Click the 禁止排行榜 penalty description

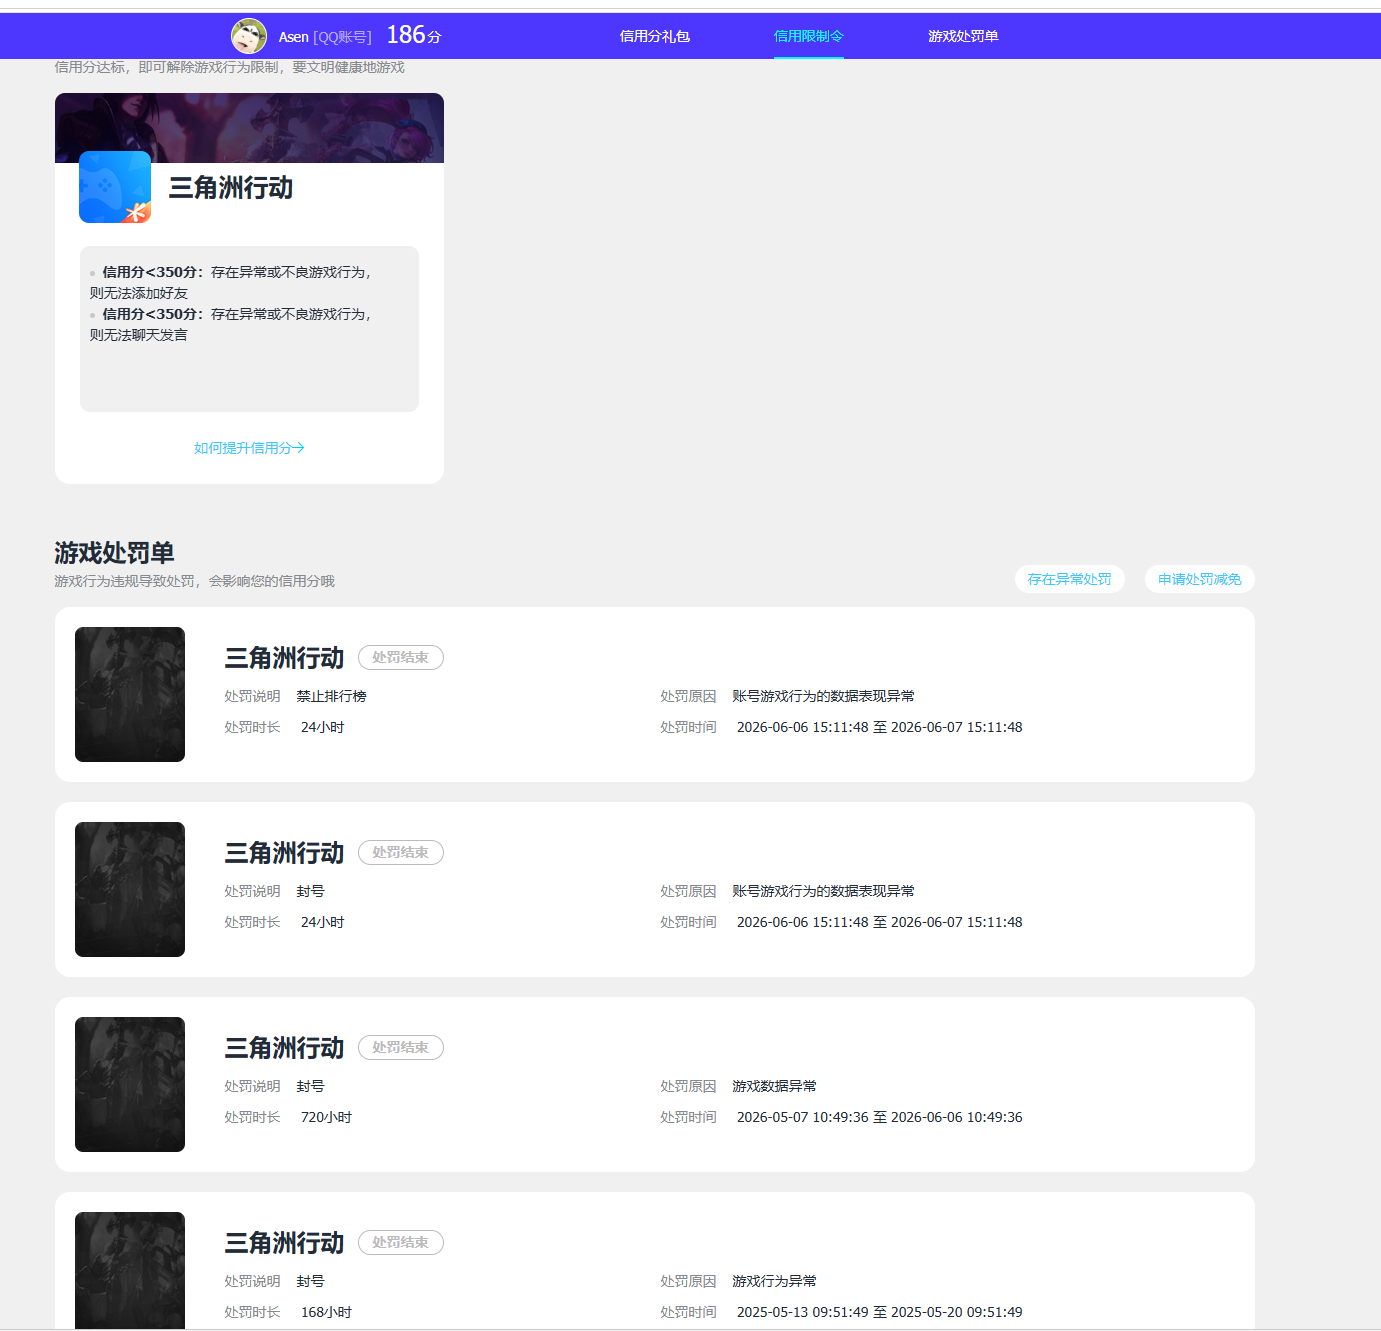(332, 696)
